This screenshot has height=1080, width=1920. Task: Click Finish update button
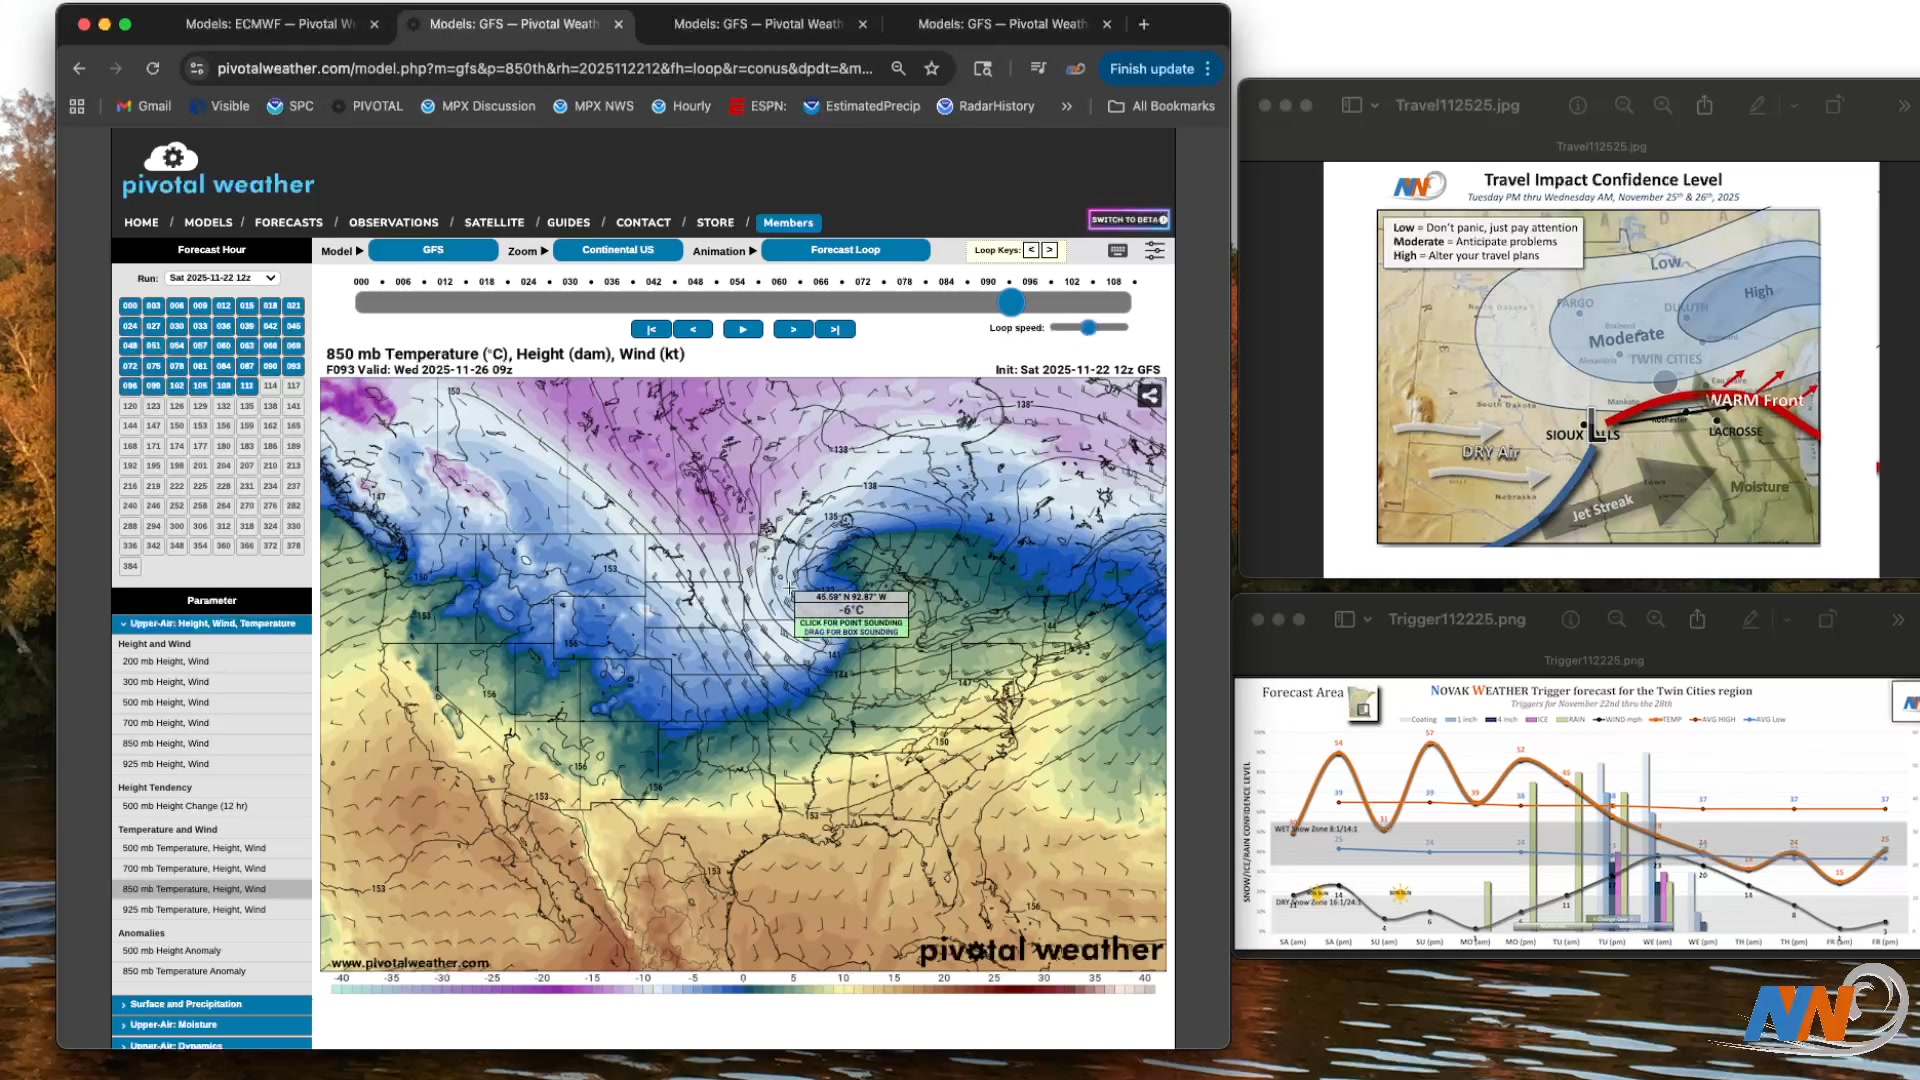click(x=1161, y=68)
